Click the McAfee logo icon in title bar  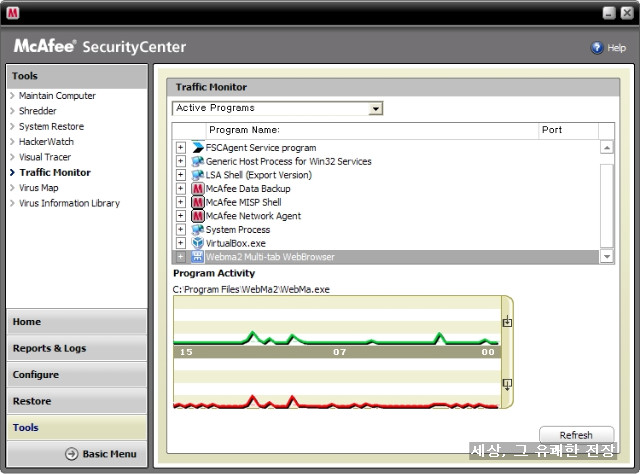[13, 13]
